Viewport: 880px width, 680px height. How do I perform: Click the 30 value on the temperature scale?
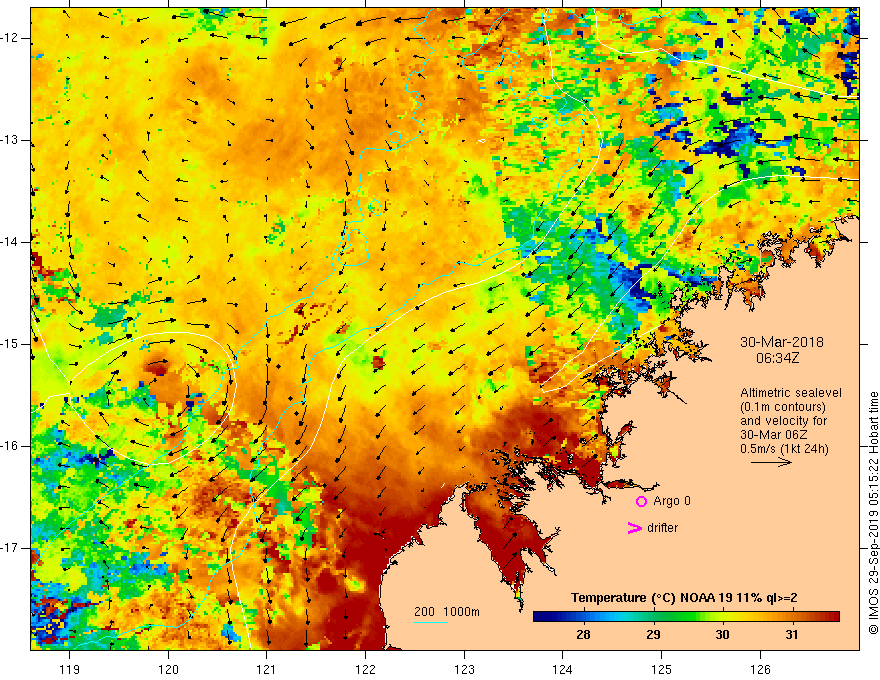tap(722, 635)
